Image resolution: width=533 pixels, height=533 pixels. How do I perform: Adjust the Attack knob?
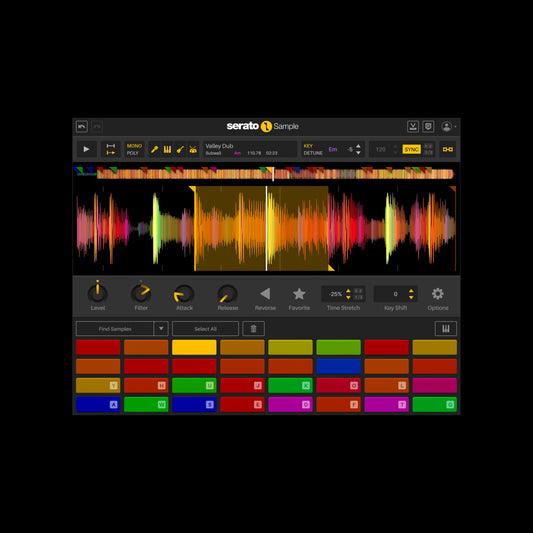[184, 293]
